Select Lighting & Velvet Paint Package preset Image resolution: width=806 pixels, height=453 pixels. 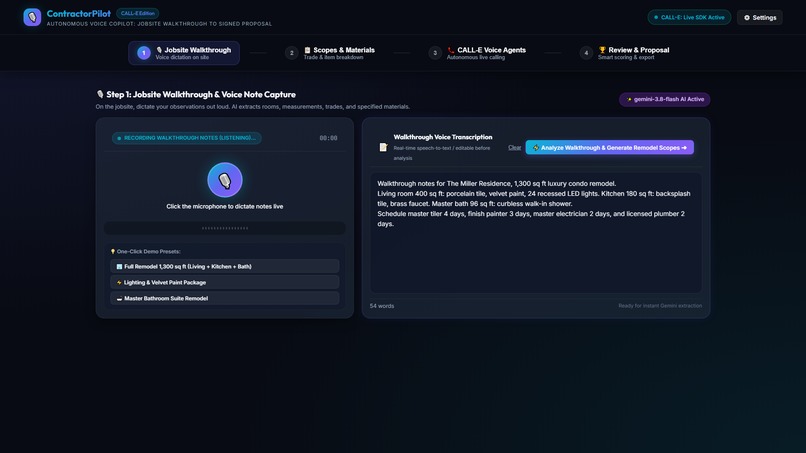(x=225, y=282)
